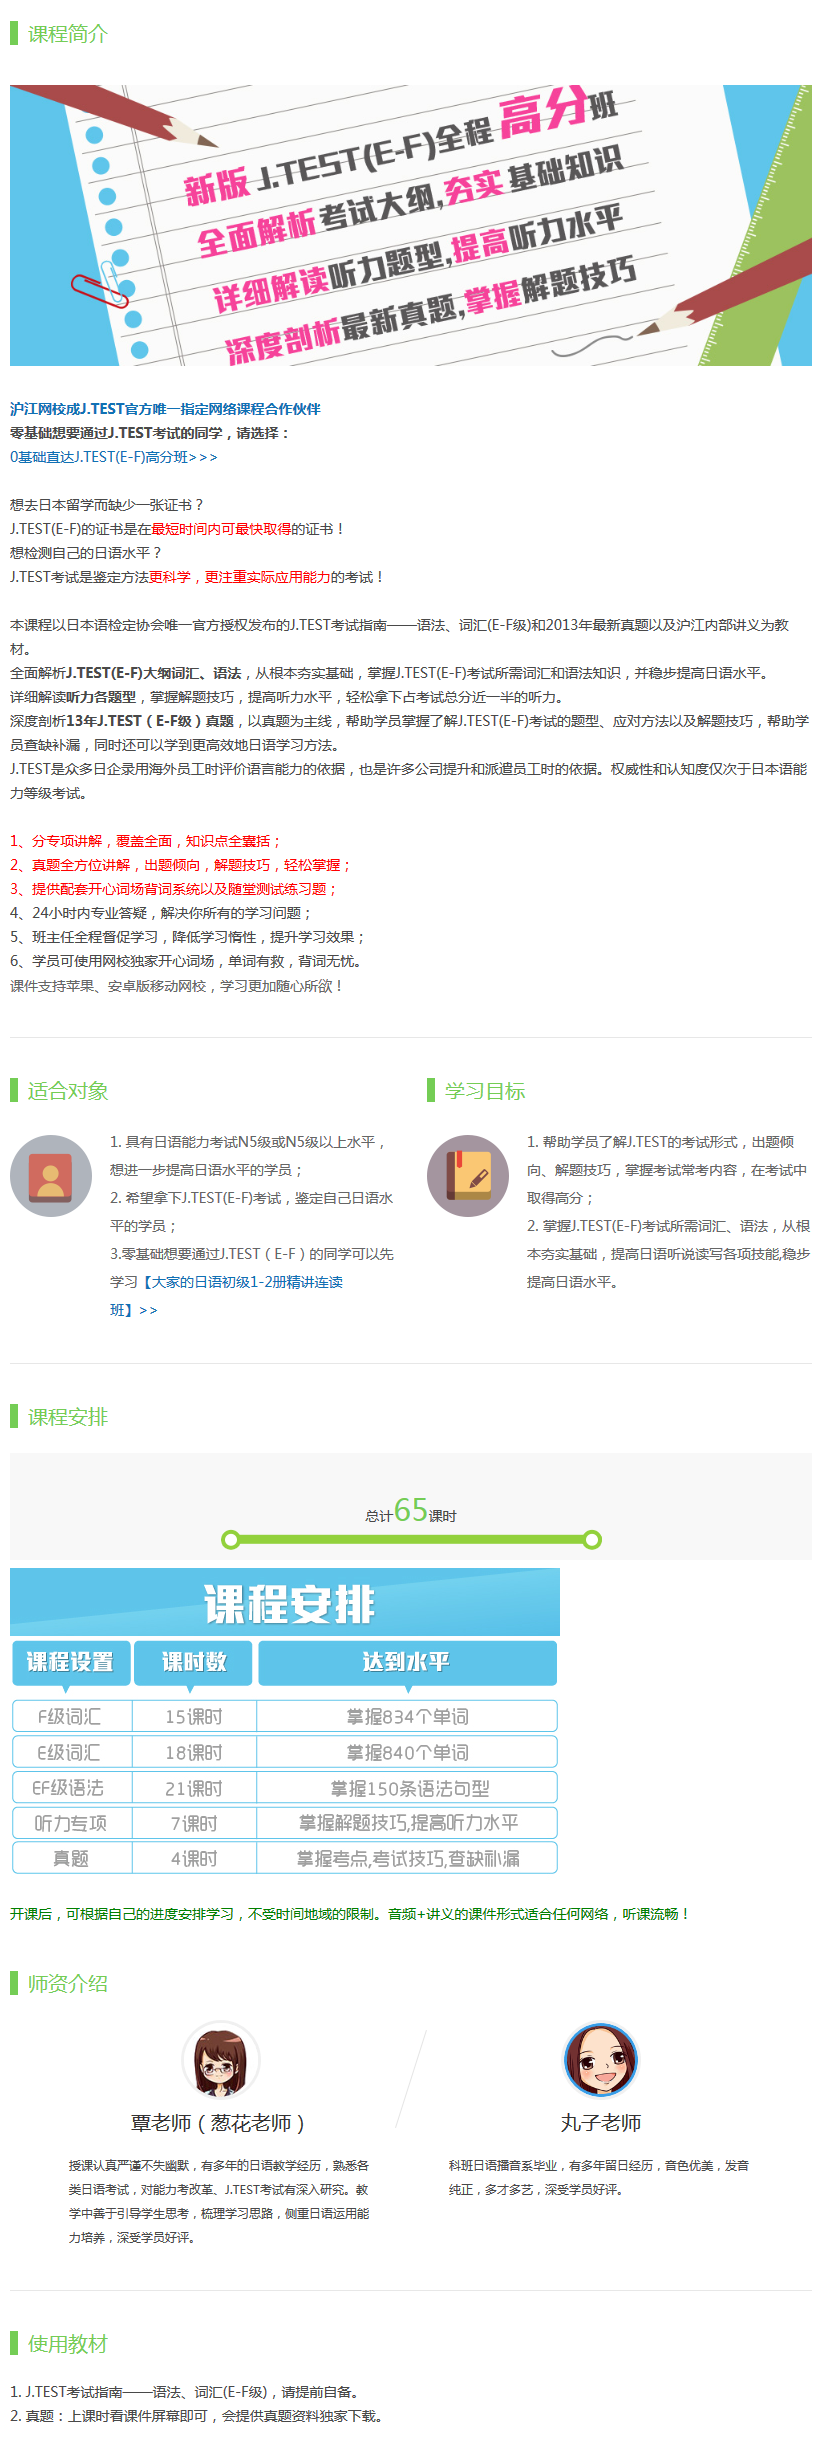
Task: Select the E级词汇 table cell
Action: pos(72,1752)
